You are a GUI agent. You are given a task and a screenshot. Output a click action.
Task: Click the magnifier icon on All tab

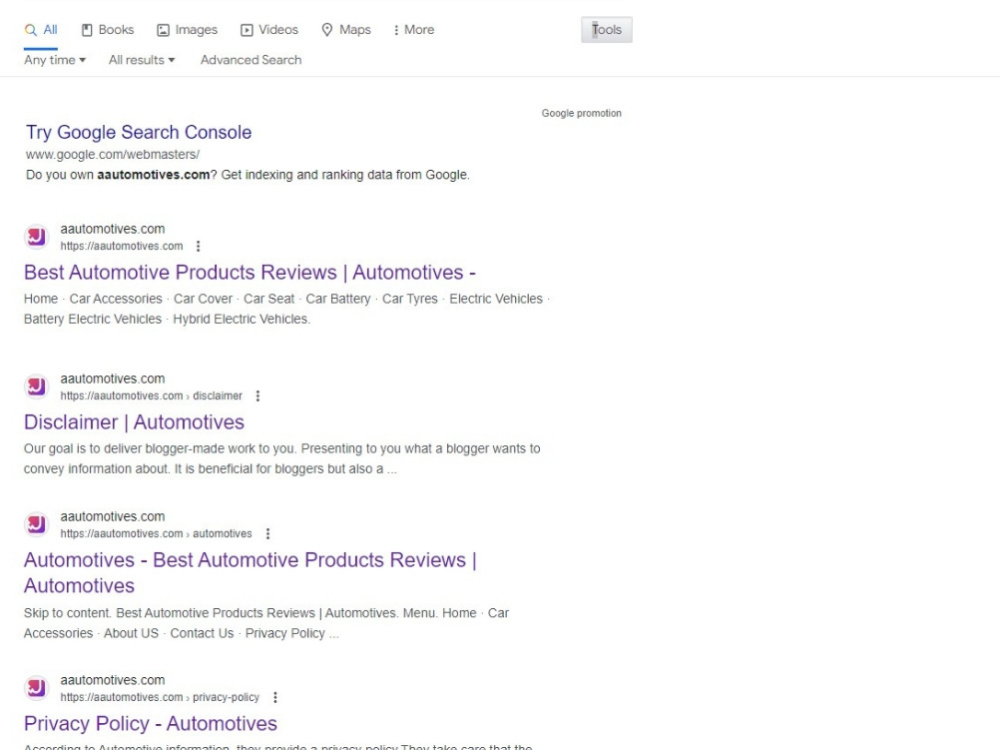(30, 30)
